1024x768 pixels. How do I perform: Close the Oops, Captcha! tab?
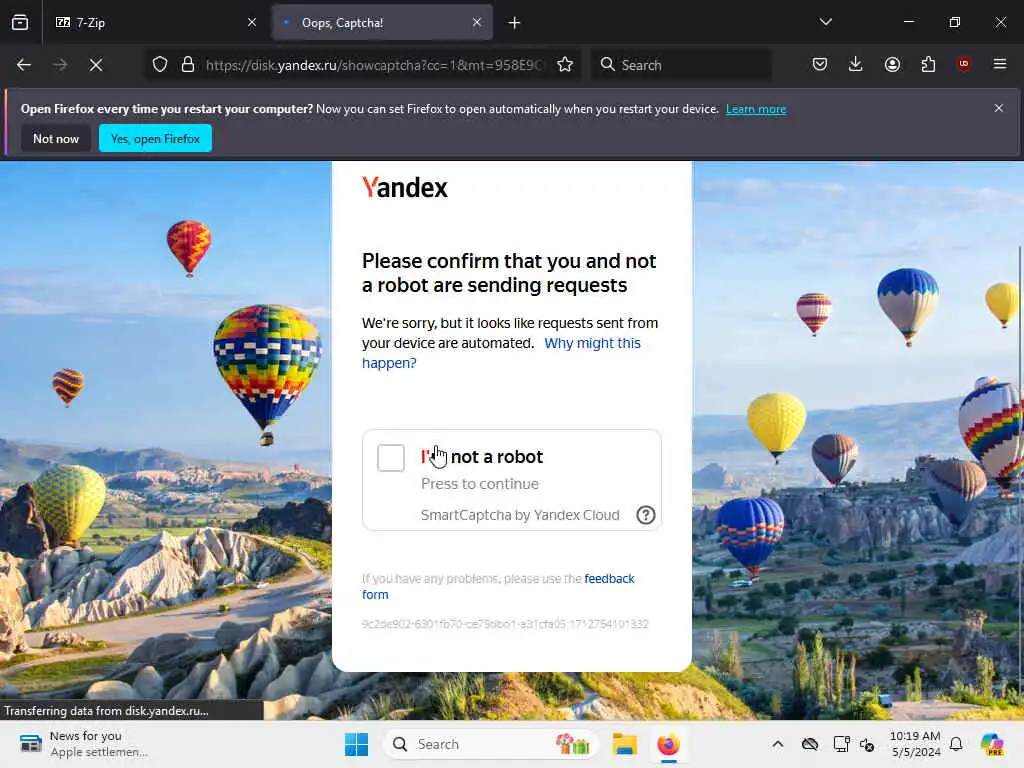click(x=477, y=23)
